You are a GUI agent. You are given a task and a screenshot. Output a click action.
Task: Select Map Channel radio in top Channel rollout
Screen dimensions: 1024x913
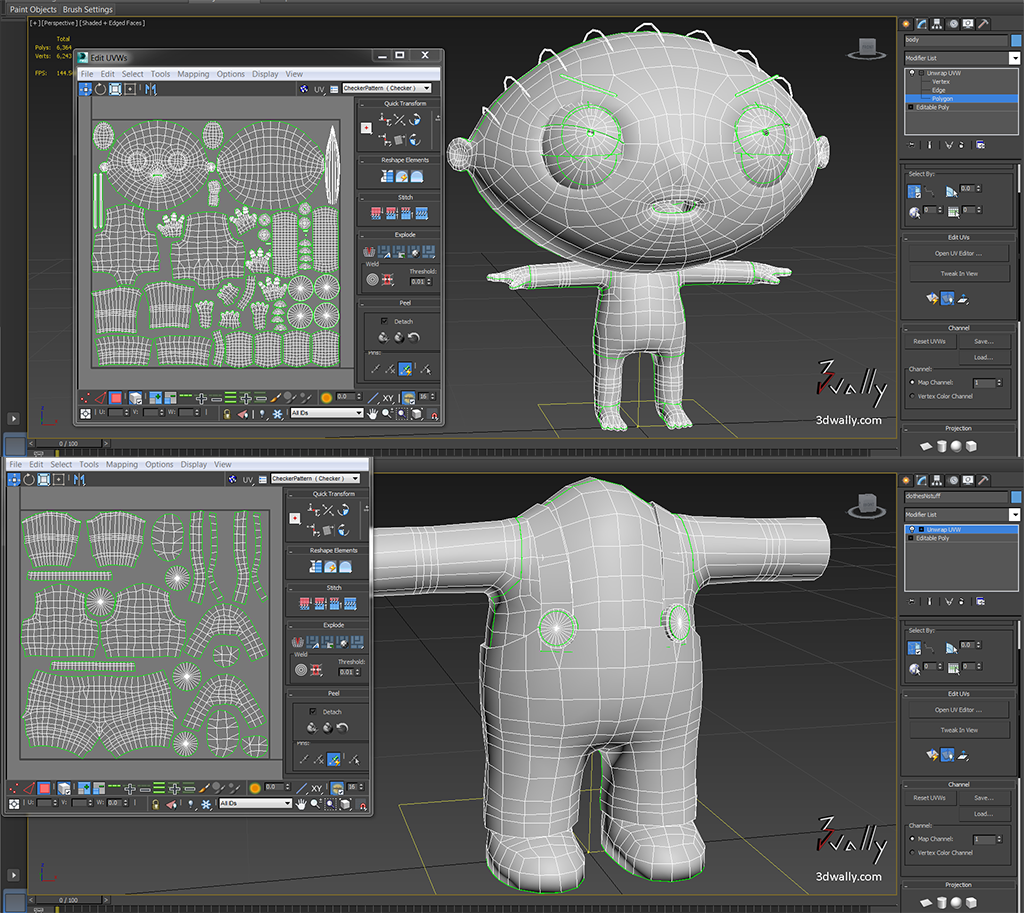tap(912, 382)
